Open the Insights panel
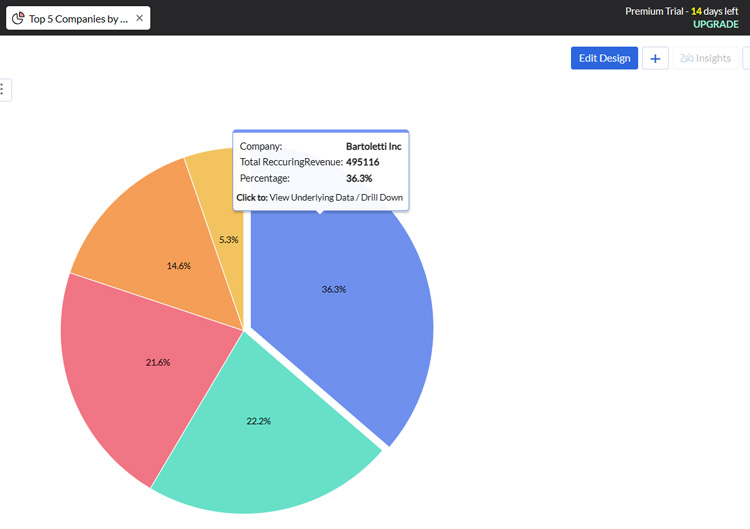Viewport: 750px width, 529px height. 706,58
